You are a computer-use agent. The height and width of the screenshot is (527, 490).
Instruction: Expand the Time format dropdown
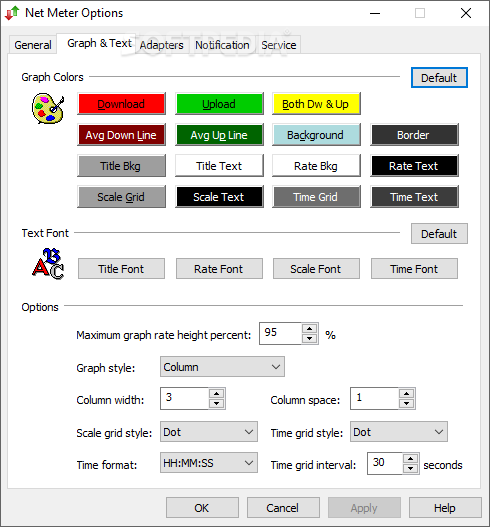coord(209,463)
